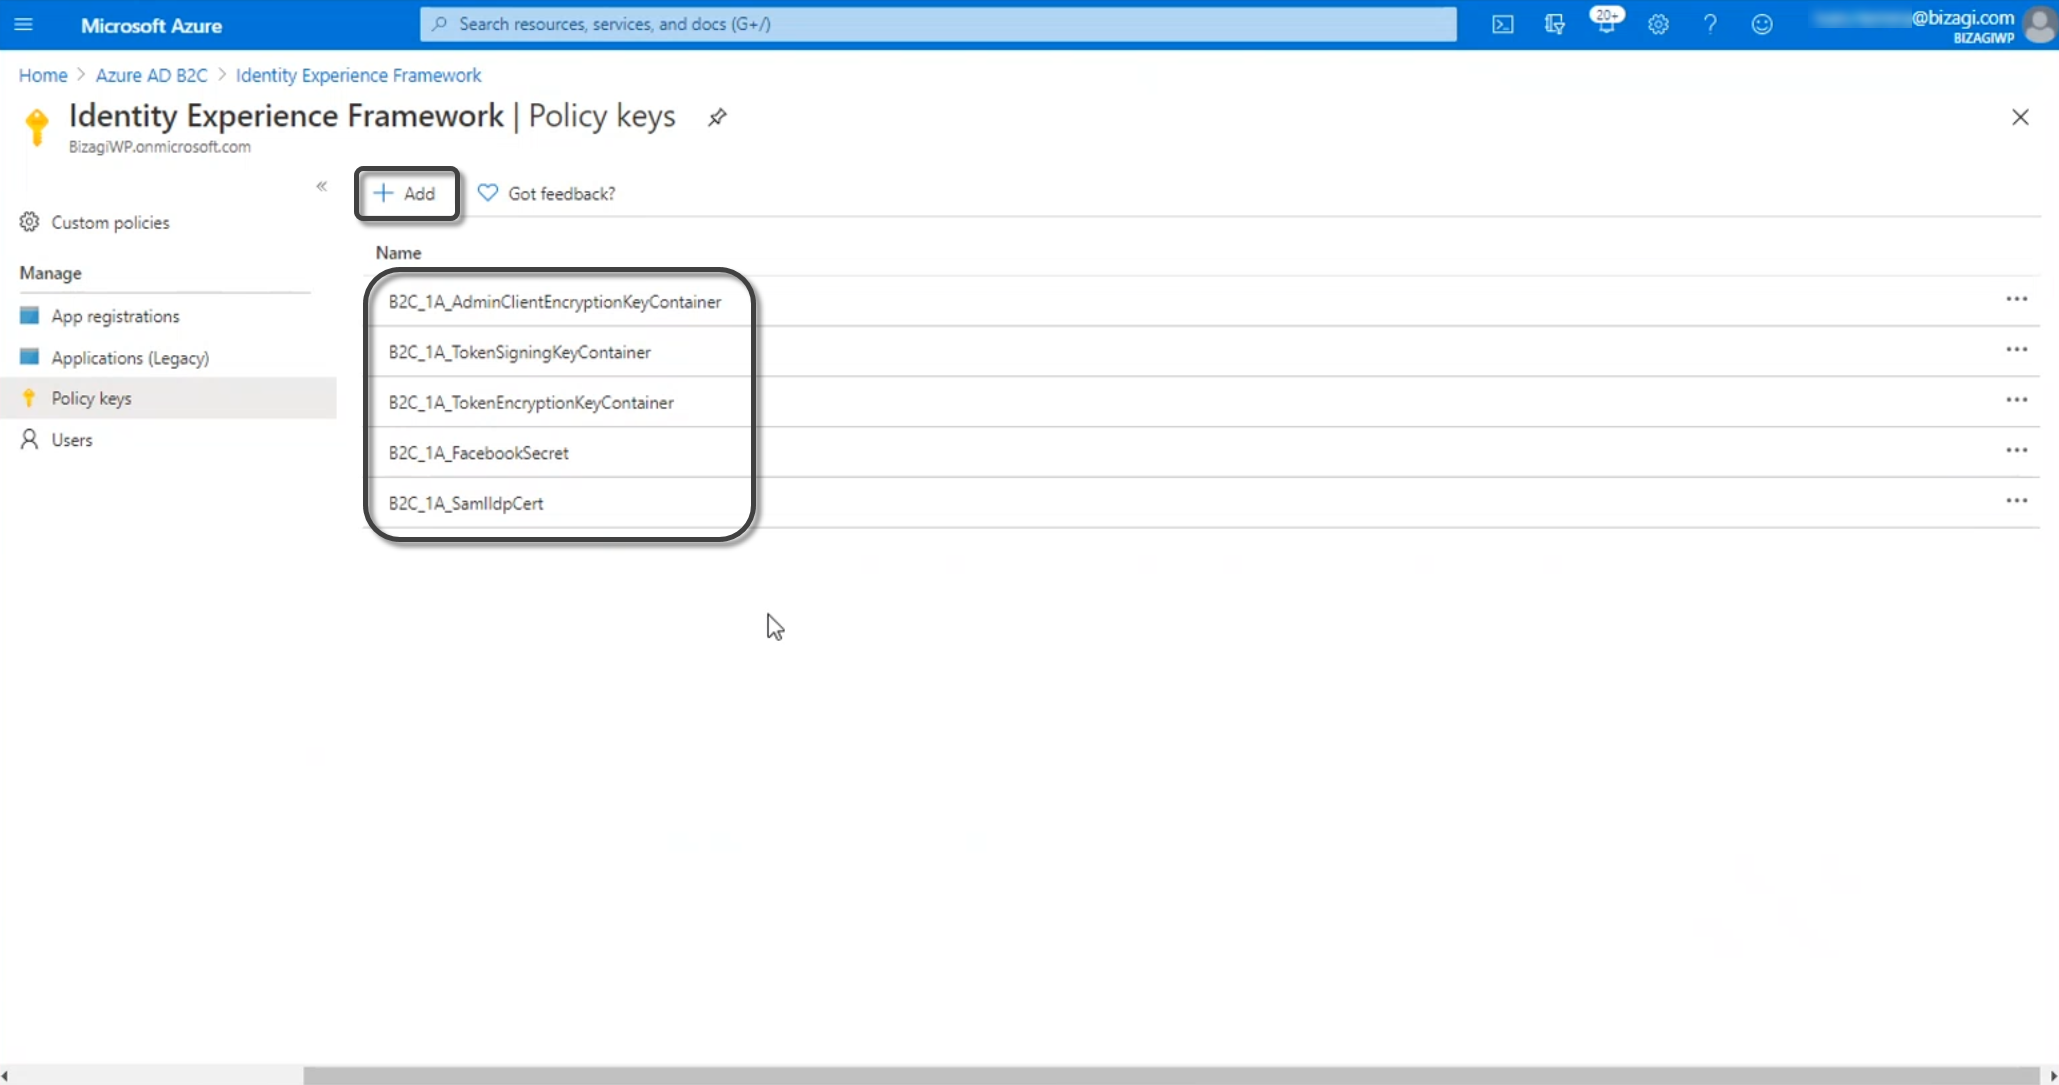Screen dimensions: 2059x1085
Task: Toggle the Azure AD B2C breadcrumb link
Action: [x=151, y=75]
